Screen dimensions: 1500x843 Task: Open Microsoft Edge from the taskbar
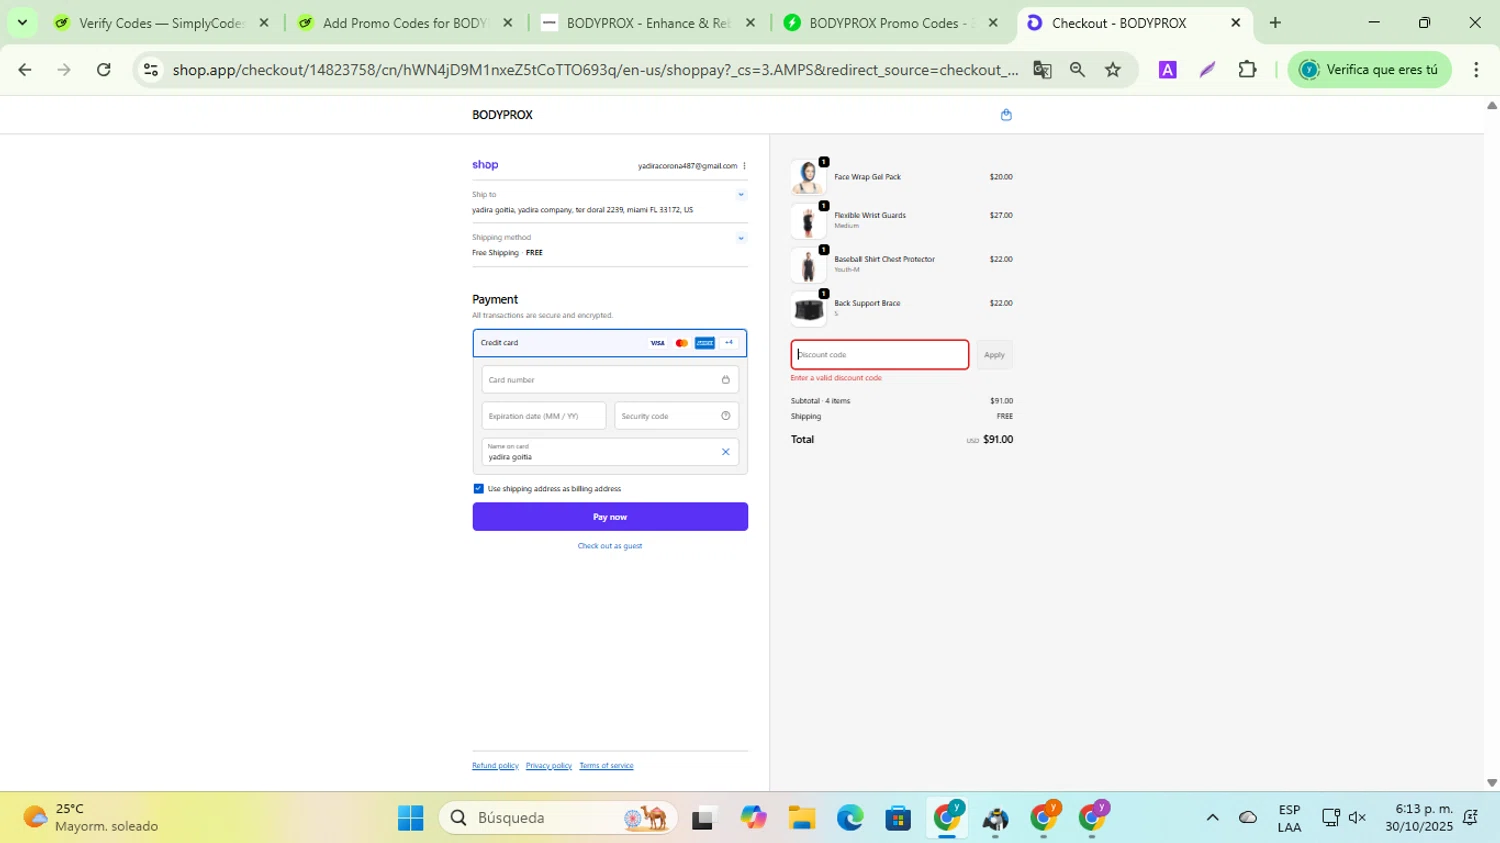850,818
